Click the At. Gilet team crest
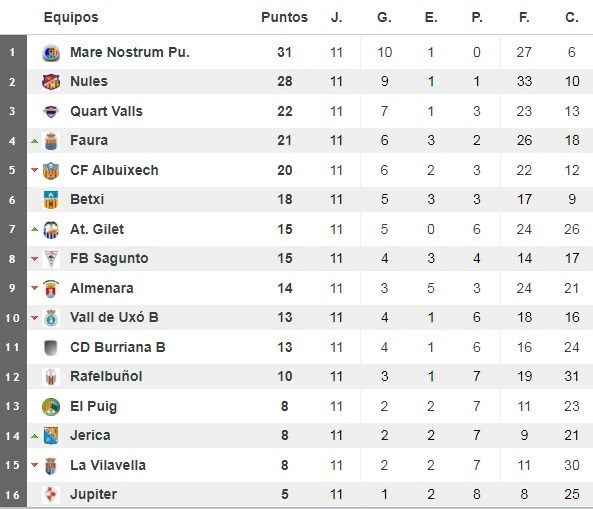The height and width of the screenshot is (509, 593). click(x=51, y=230)
